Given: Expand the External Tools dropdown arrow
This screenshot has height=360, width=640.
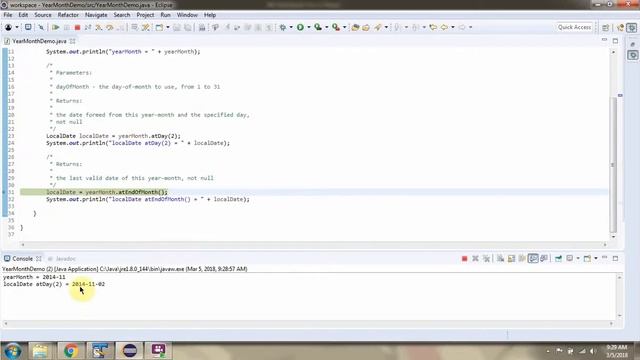Looking at the screenshot, I should click(x=344, y=27).
